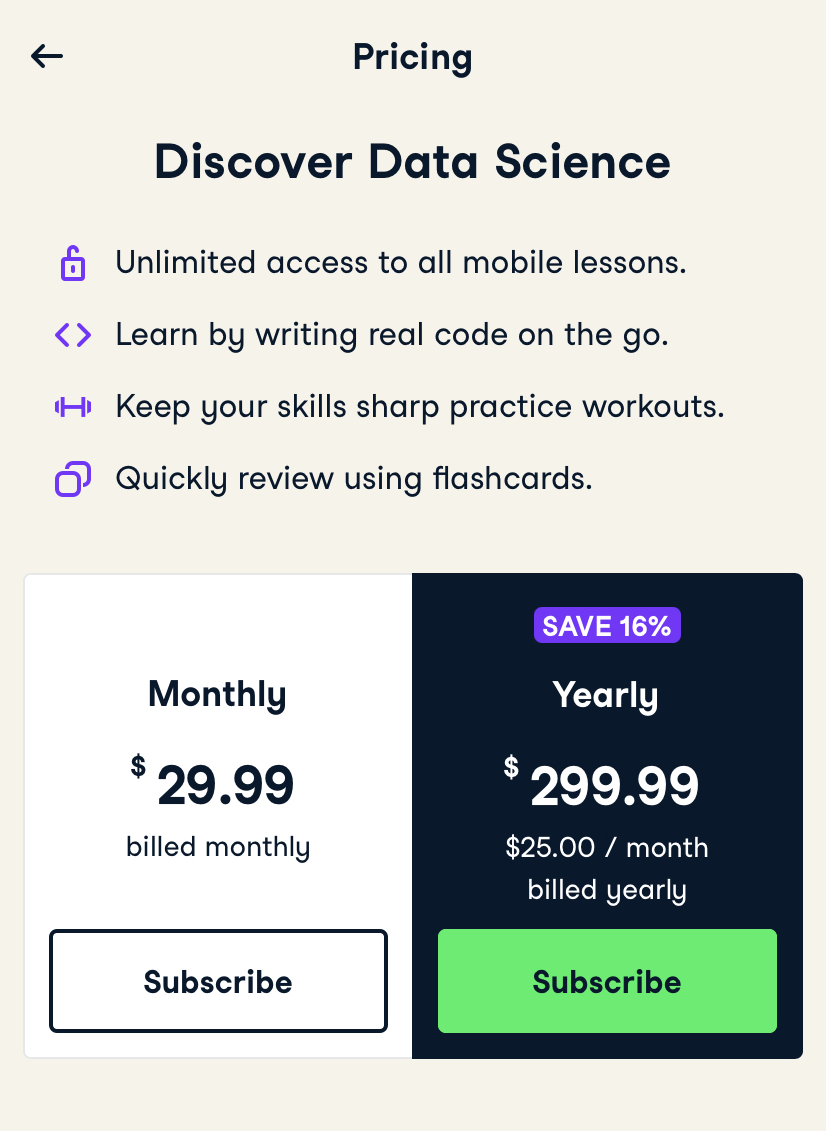826x1131 pixels.
Task: Click the unlock padlock icon
Action: 72,264
